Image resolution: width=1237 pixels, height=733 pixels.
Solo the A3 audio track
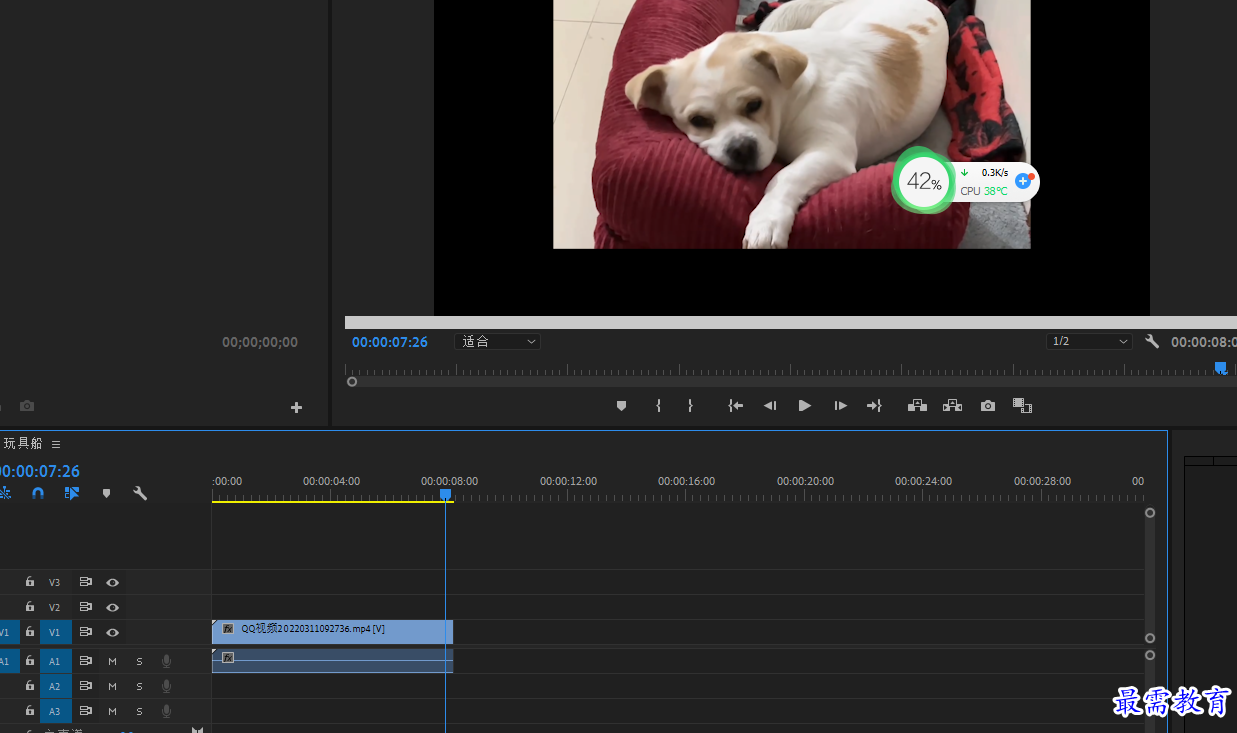pos(139,711)
